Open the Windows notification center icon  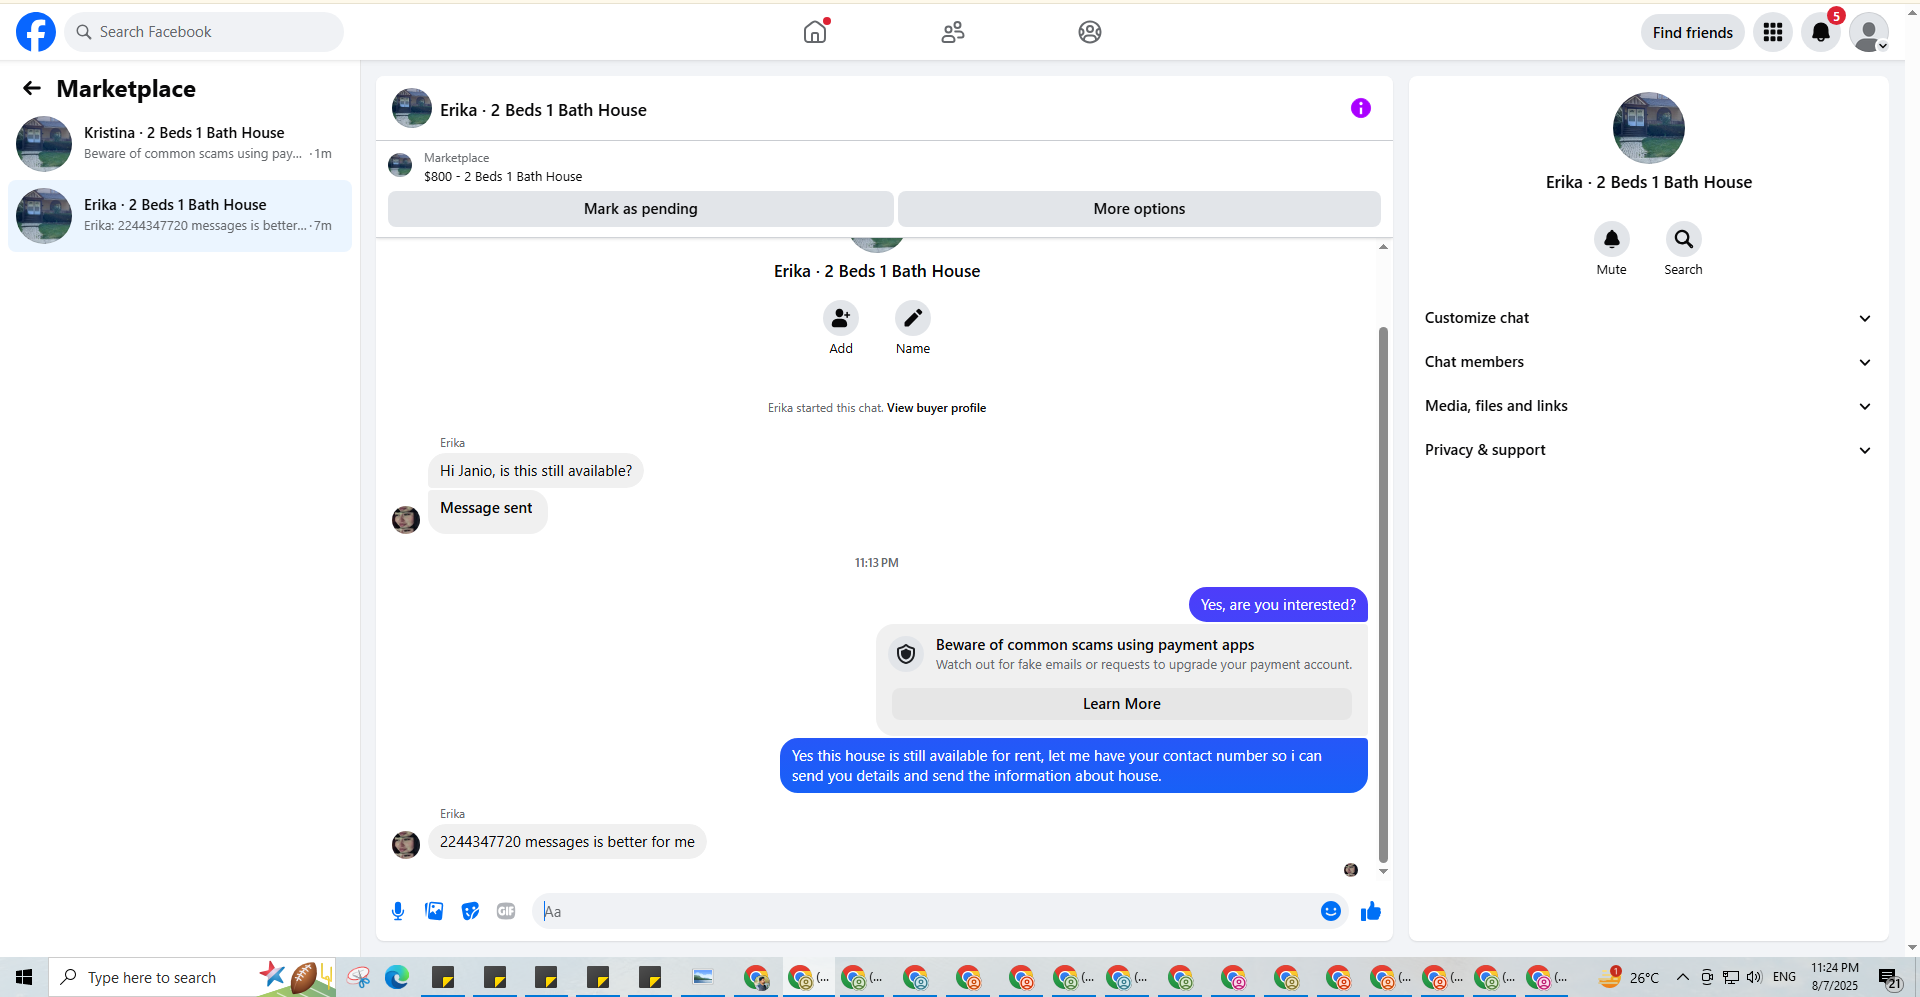pyautogui.click(x=1889, y=978)
